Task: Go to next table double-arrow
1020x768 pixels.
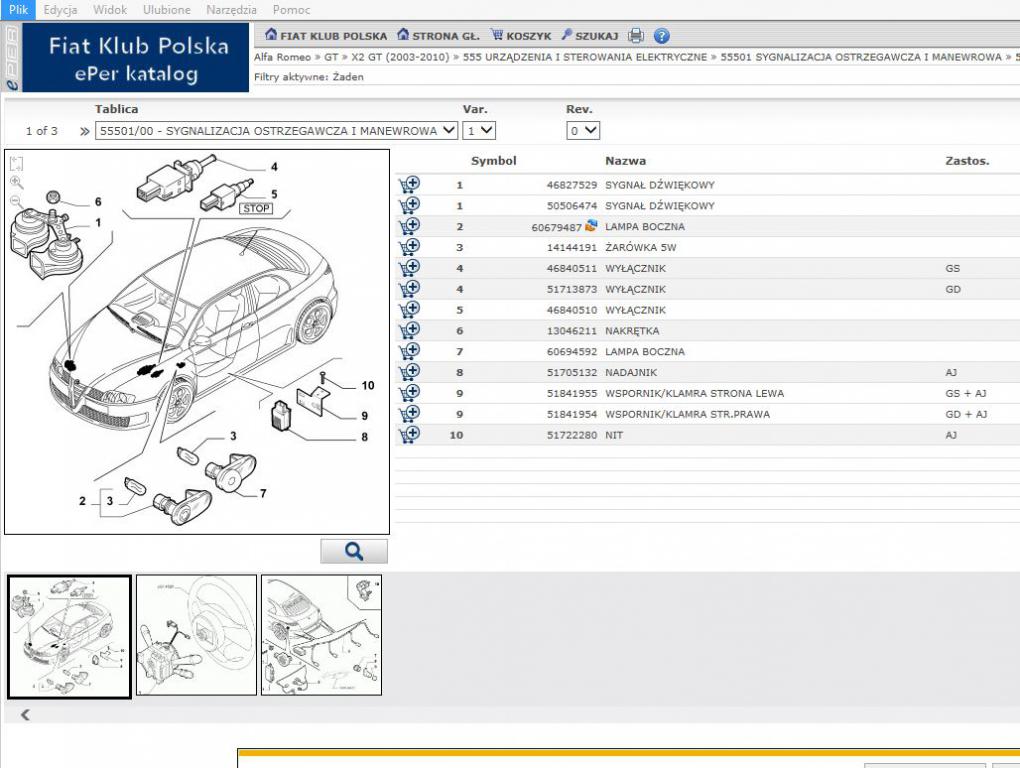Action: pos(84,131)
